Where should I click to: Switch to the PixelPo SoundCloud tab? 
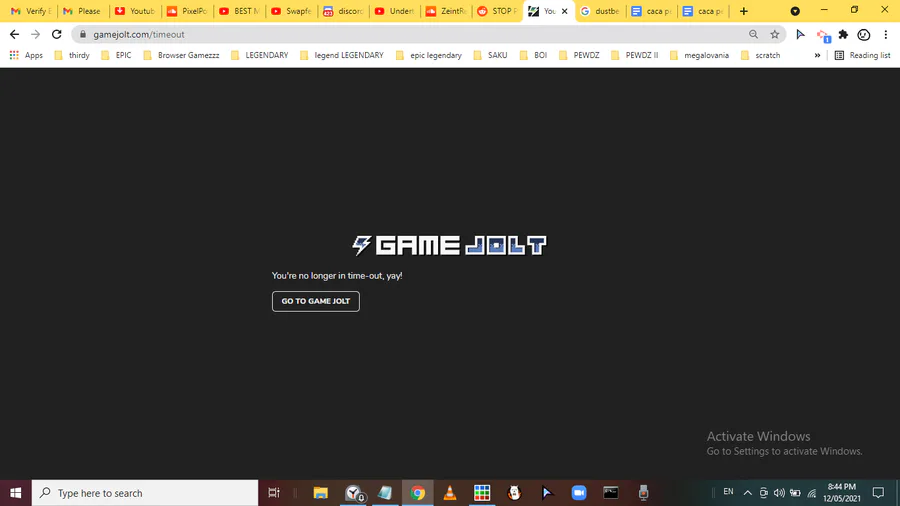click(x=187, y=11)
